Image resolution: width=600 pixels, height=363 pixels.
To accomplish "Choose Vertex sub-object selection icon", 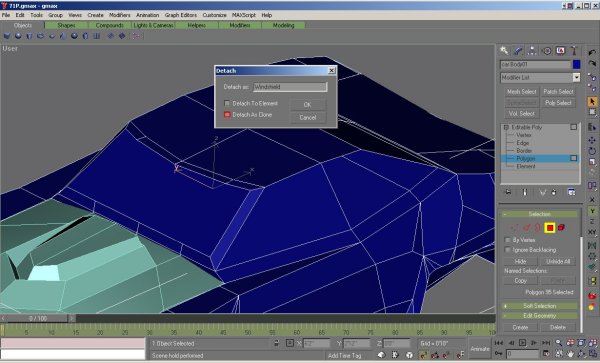I will coord(514,228).
